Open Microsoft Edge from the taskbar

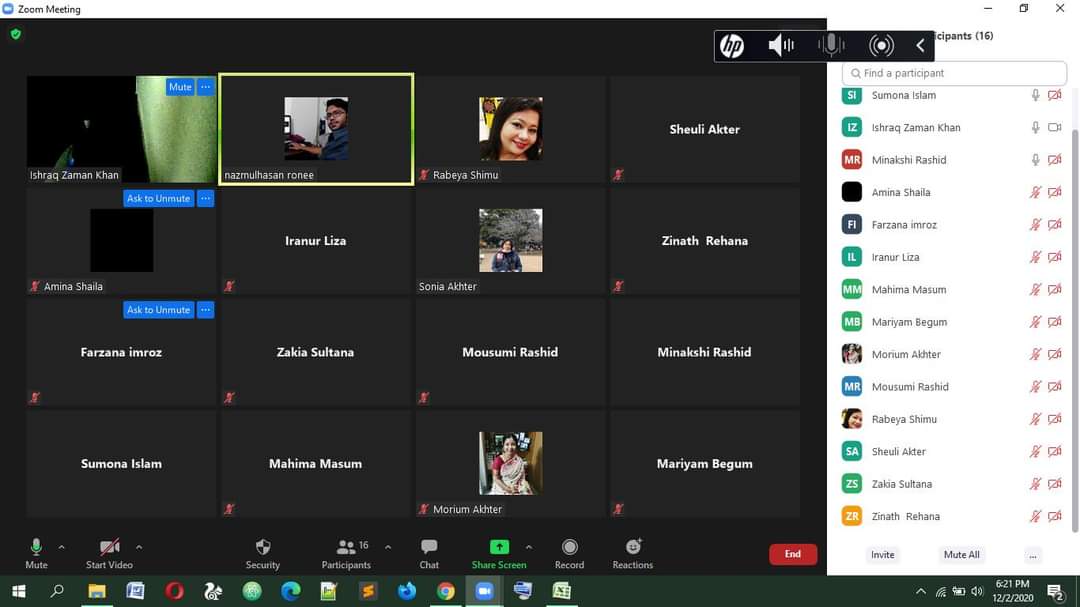291,591
